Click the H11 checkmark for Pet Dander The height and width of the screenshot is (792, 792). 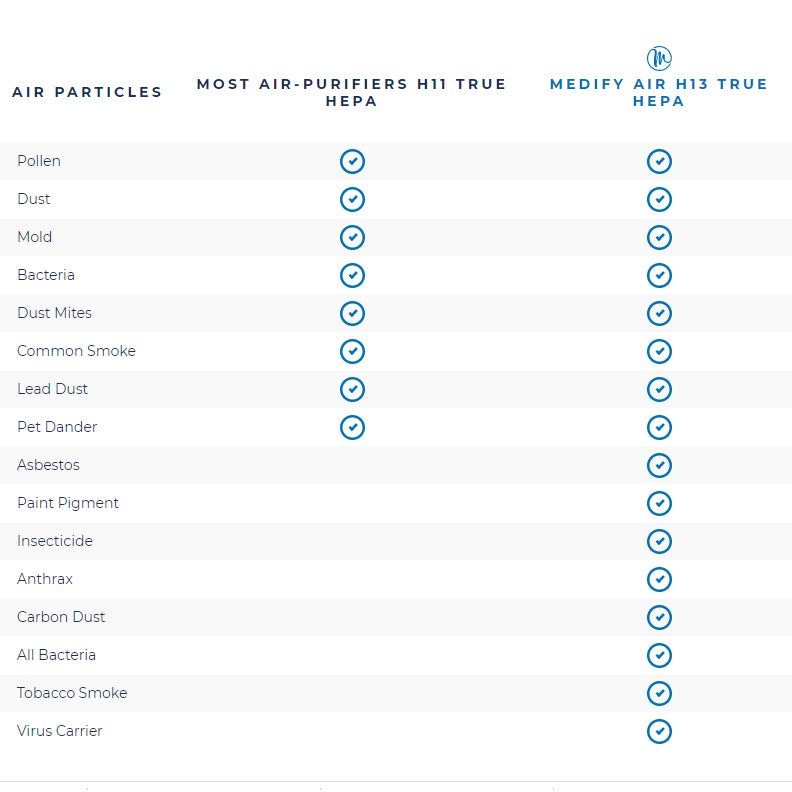352,428
